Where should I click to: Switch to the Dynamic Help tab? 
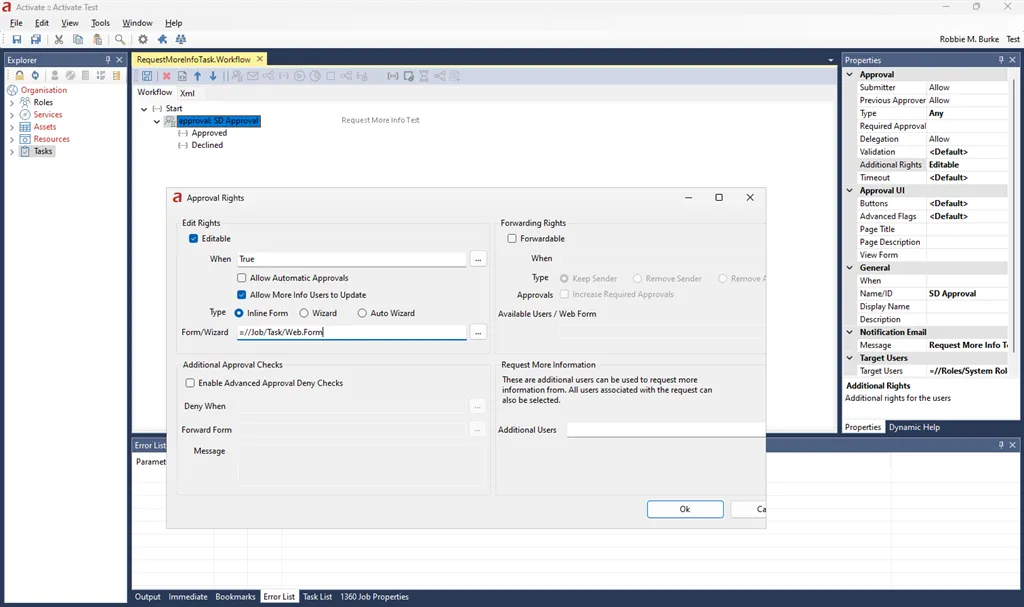click(914, 427)
